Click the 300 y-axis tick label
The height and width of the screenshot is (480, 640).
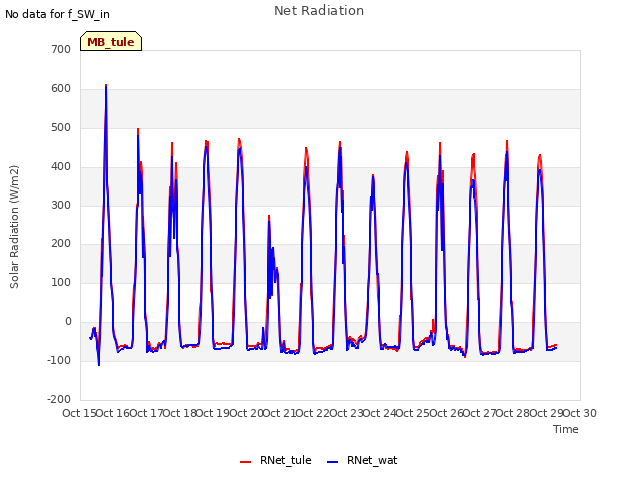[61, 205]
